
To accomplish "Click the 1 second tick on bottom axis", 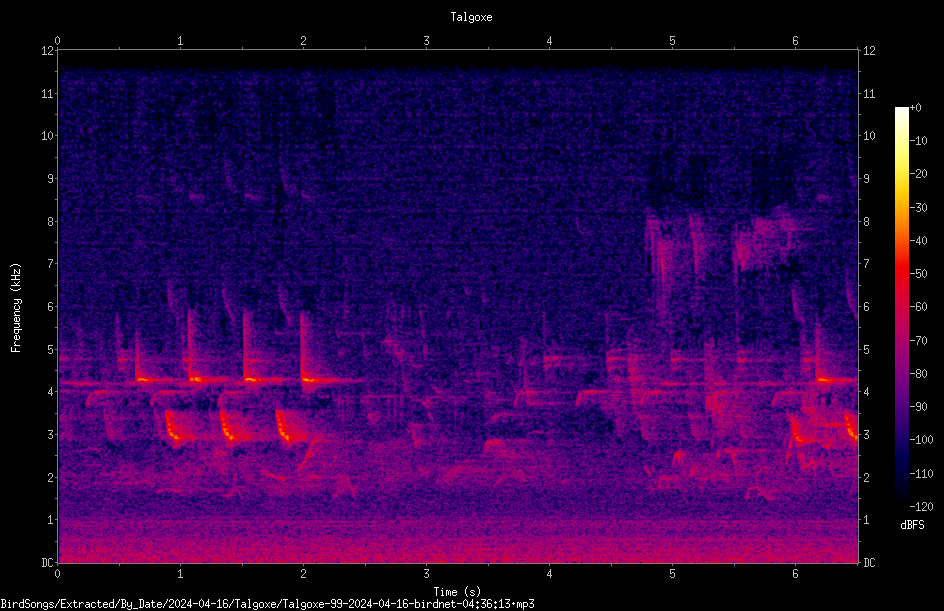I will (180, 574).
